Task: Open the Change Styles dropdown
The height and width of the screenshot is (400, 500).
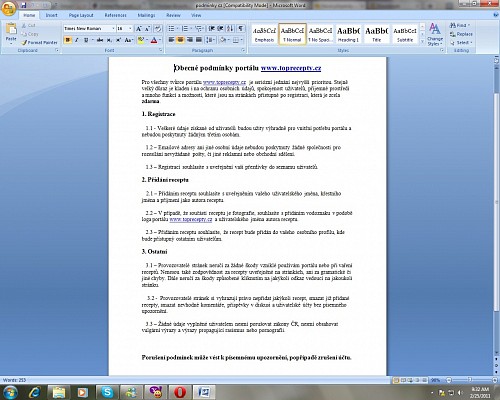Action: [435, 34]
